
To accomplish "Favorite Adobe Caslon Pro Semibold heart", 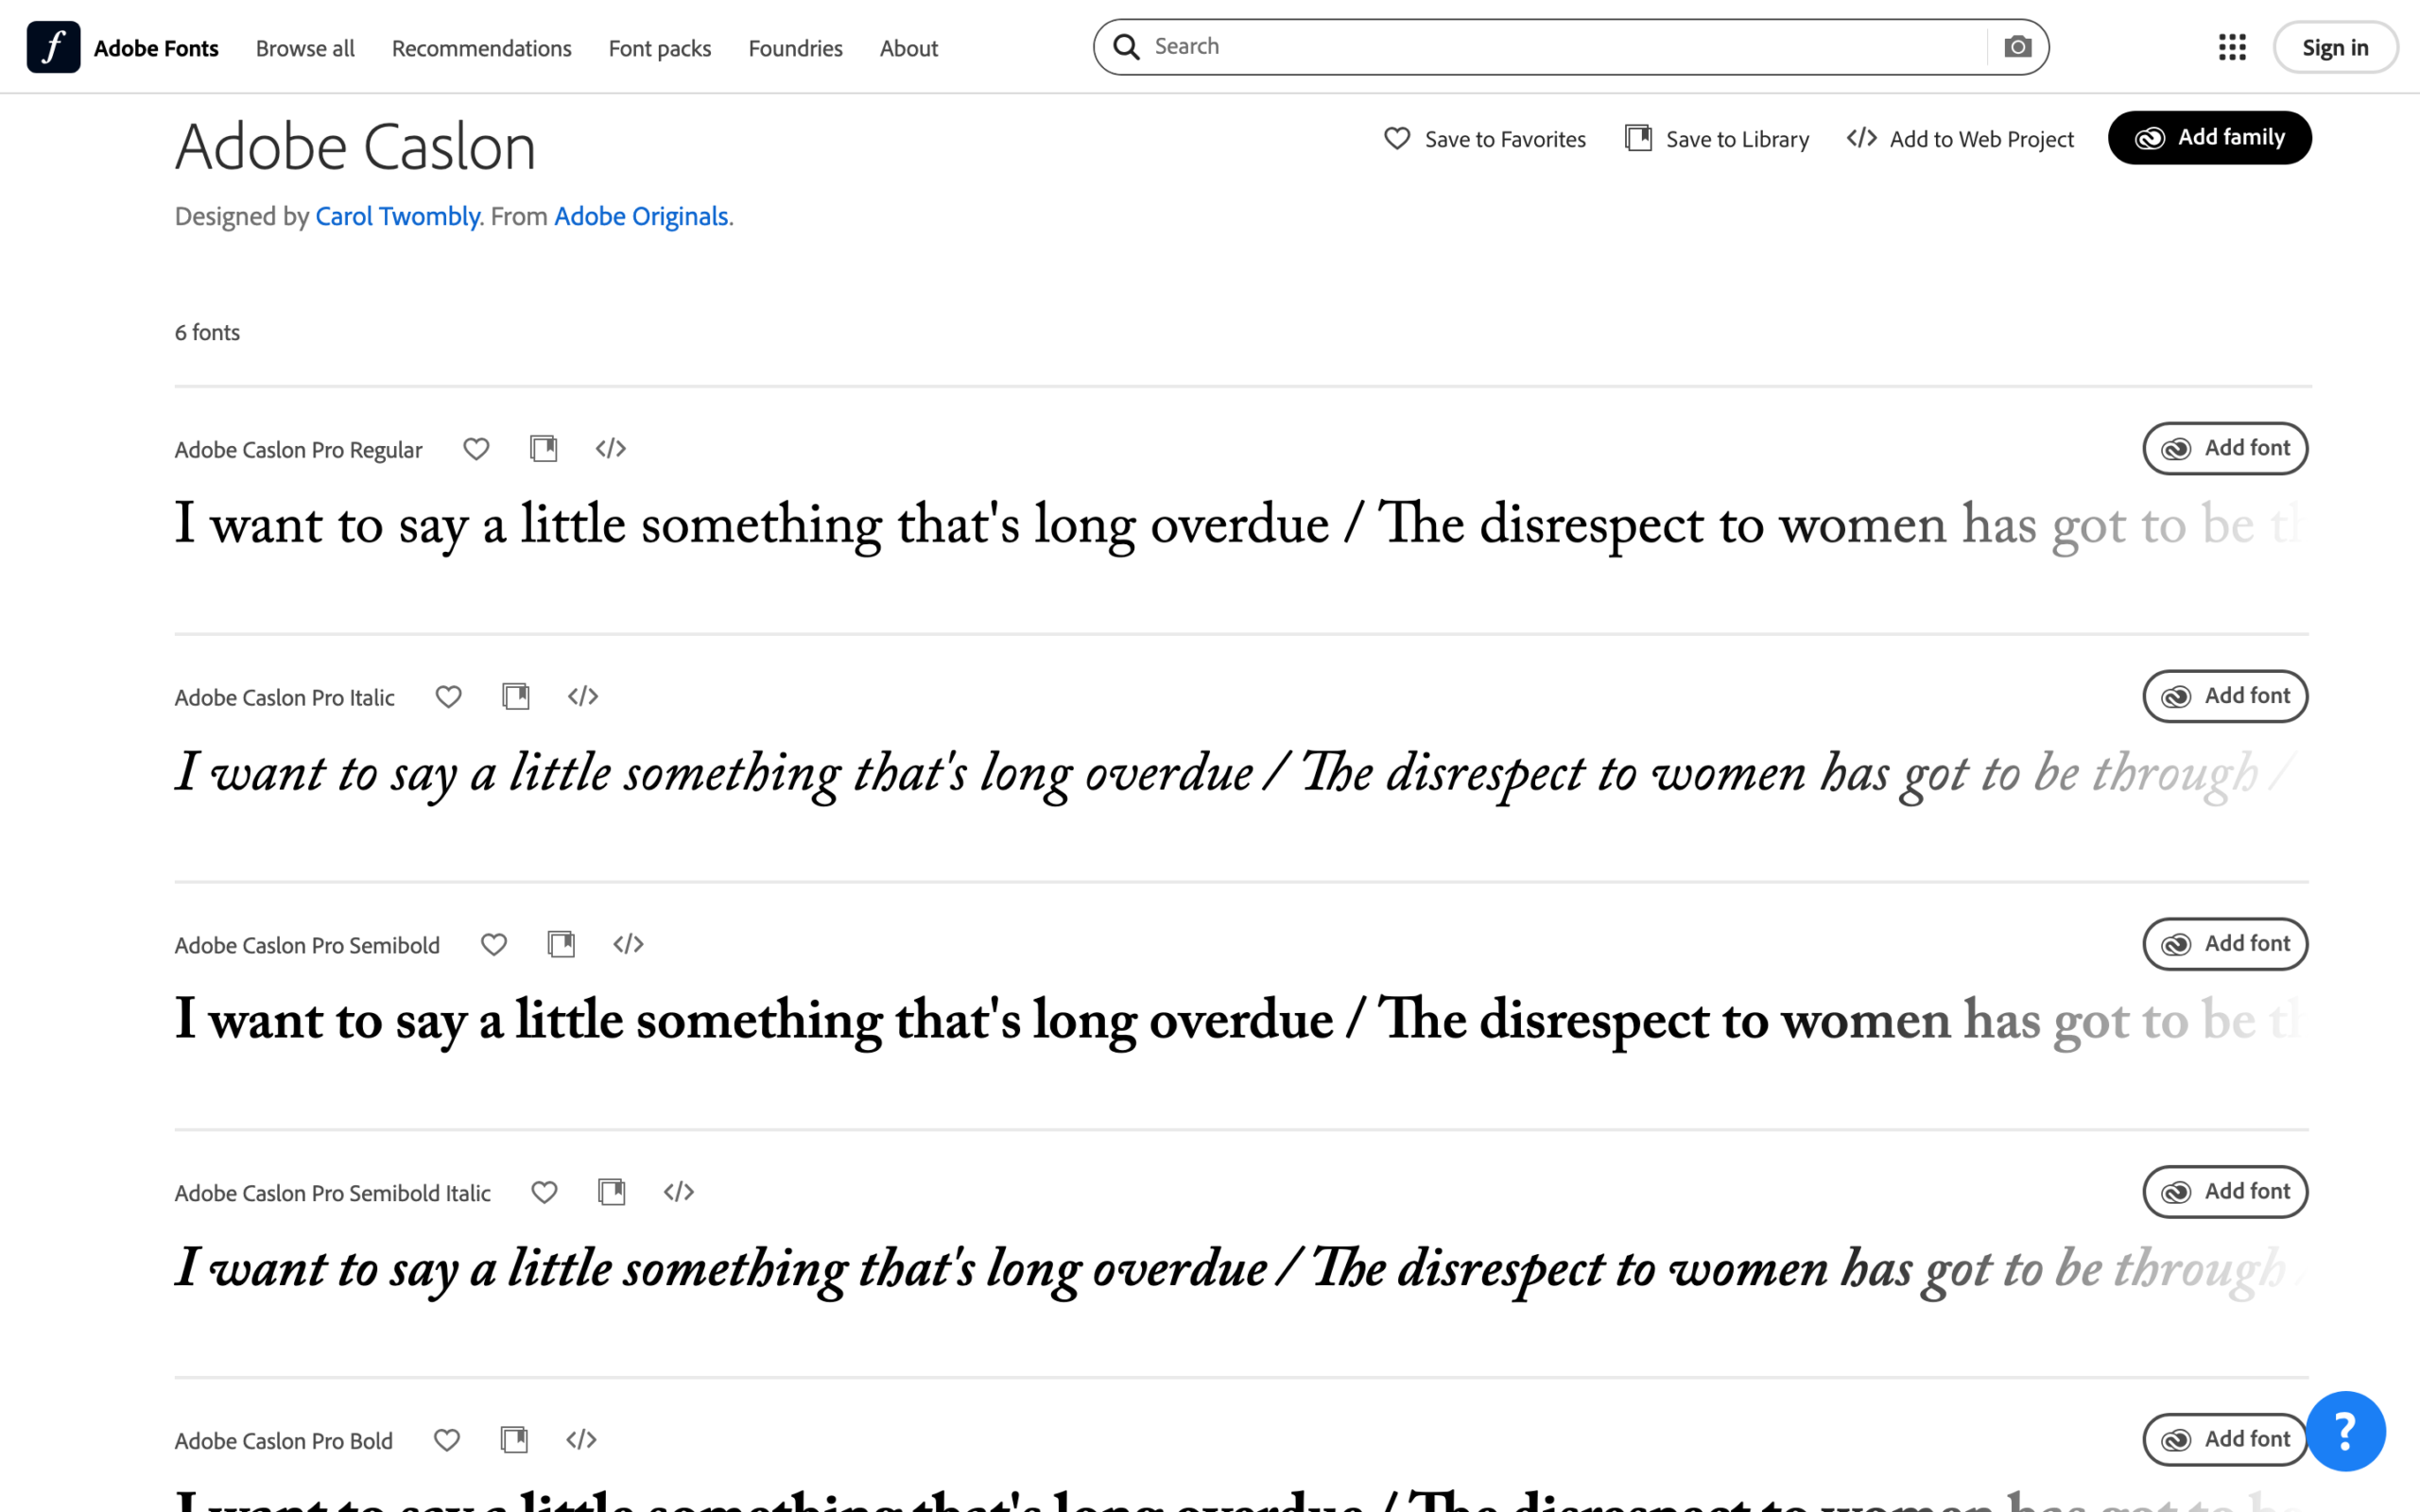I will point(494,944).
